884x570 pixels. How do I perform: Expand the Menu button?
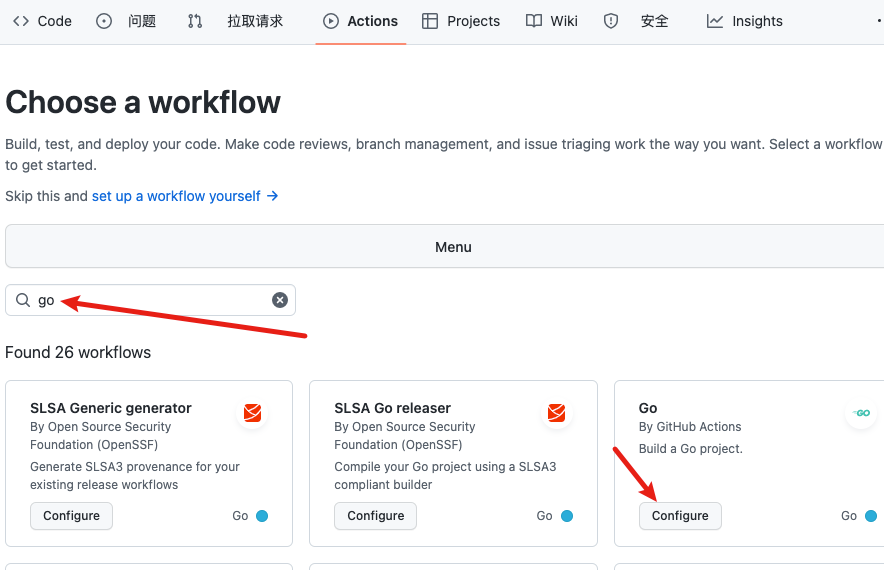pos(453,247)
